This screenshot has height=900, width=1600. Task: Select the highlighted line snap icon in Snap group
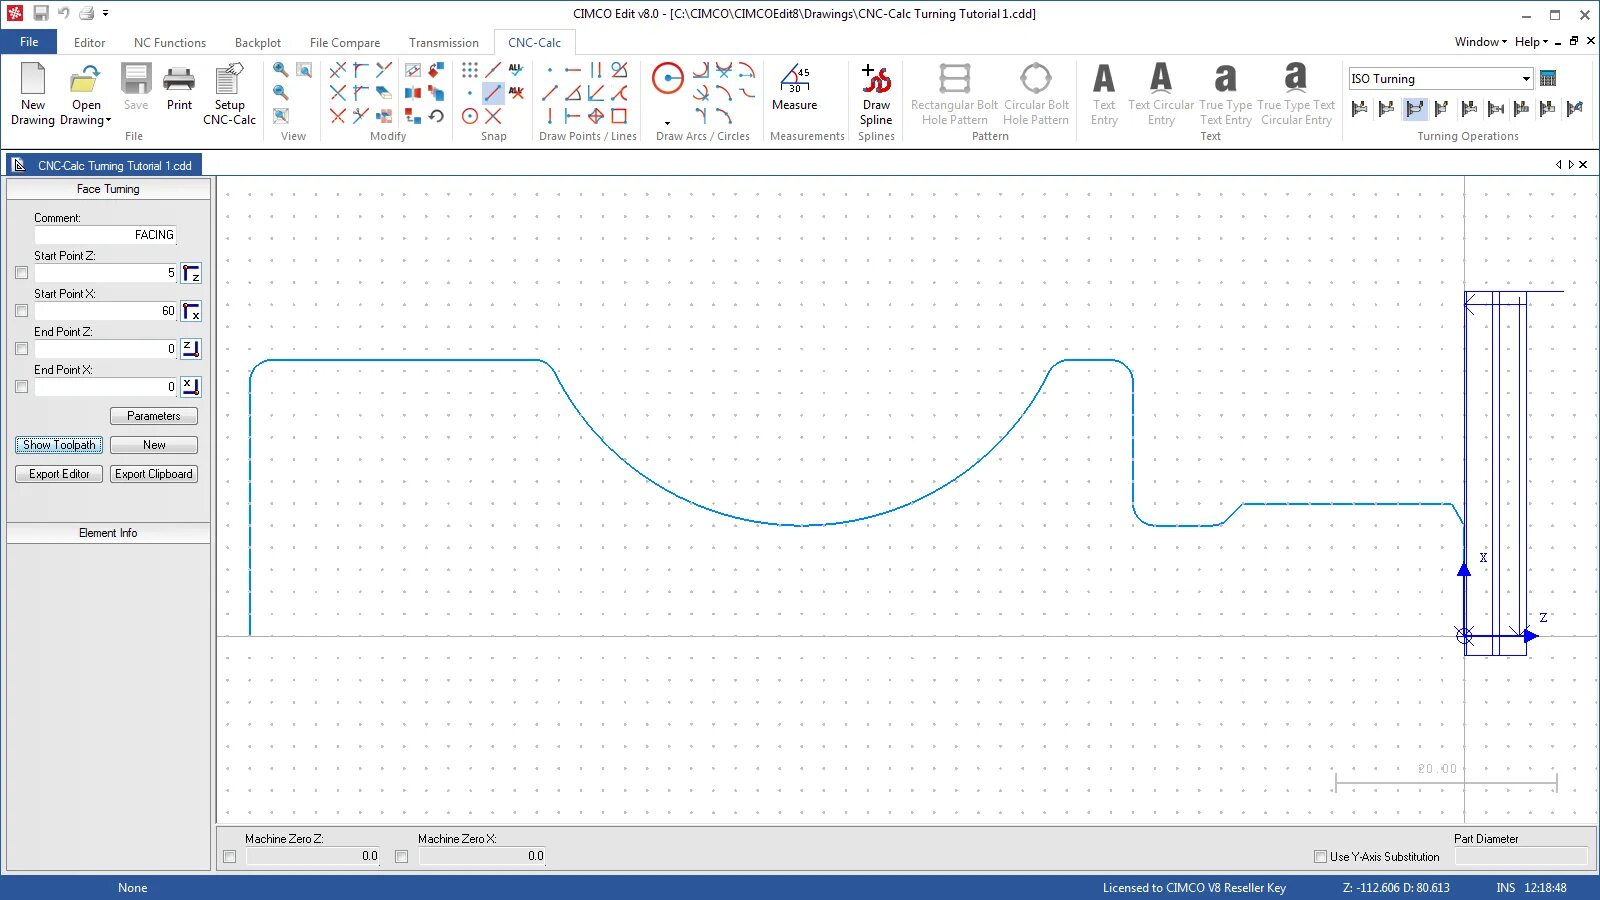pyautogui.click(x=493, y=93)
